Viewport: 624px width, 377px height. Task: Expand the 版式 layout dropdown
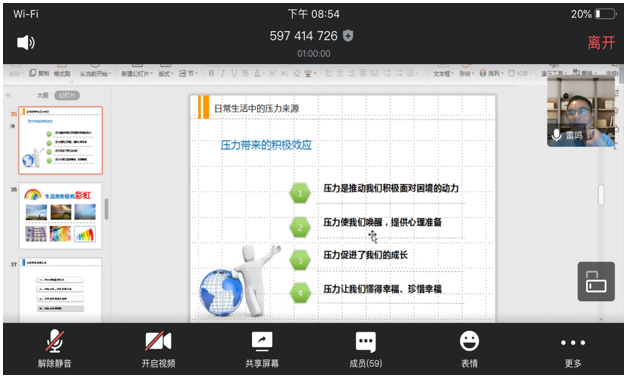point(166,74)
